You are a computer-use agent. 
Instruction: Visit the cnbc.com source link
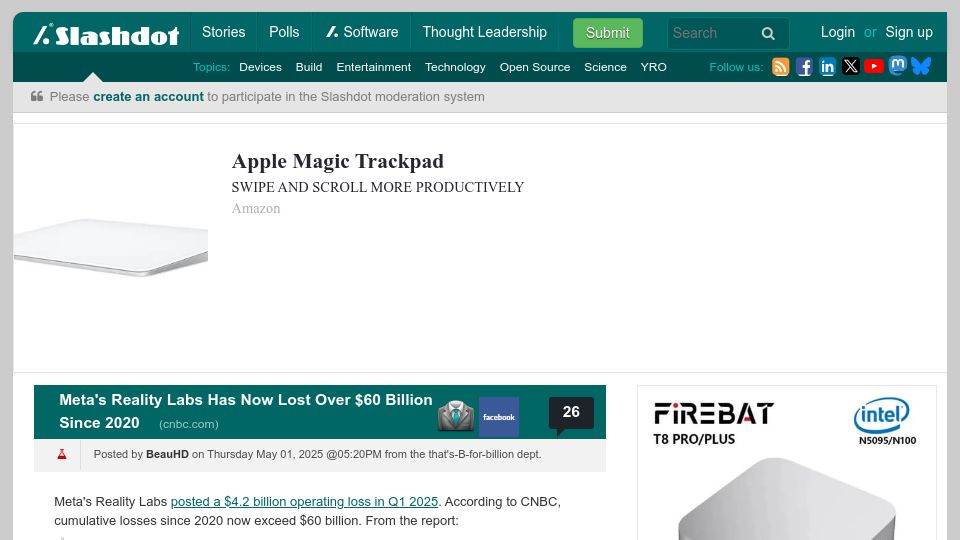click(x=189, y=424)
